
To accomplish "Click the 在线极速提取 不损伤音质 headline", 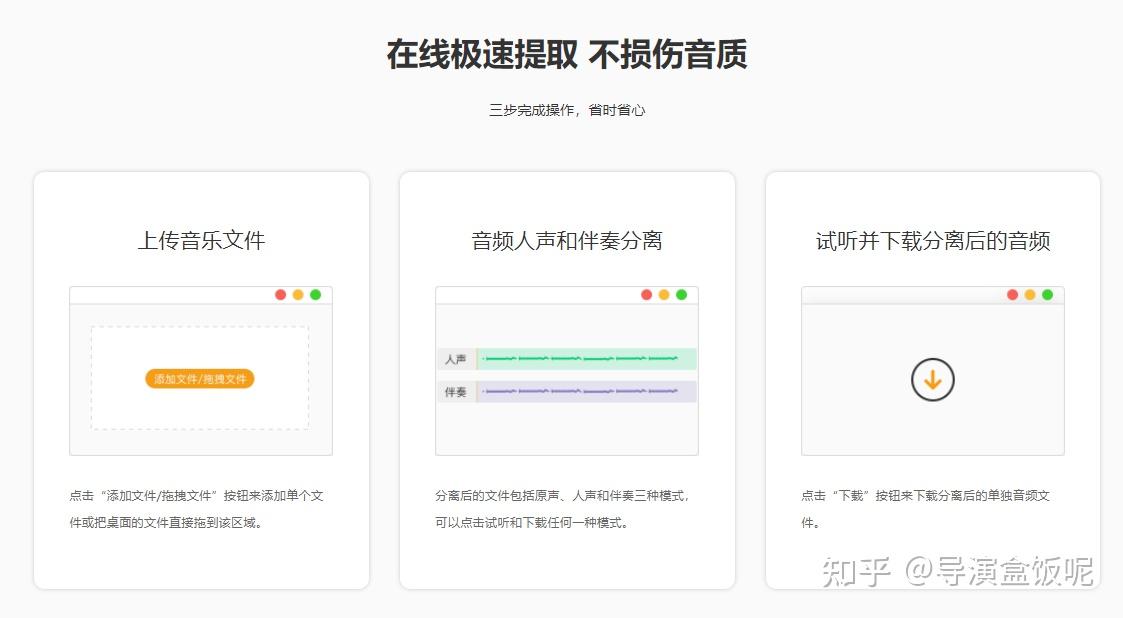I will 566,55.
